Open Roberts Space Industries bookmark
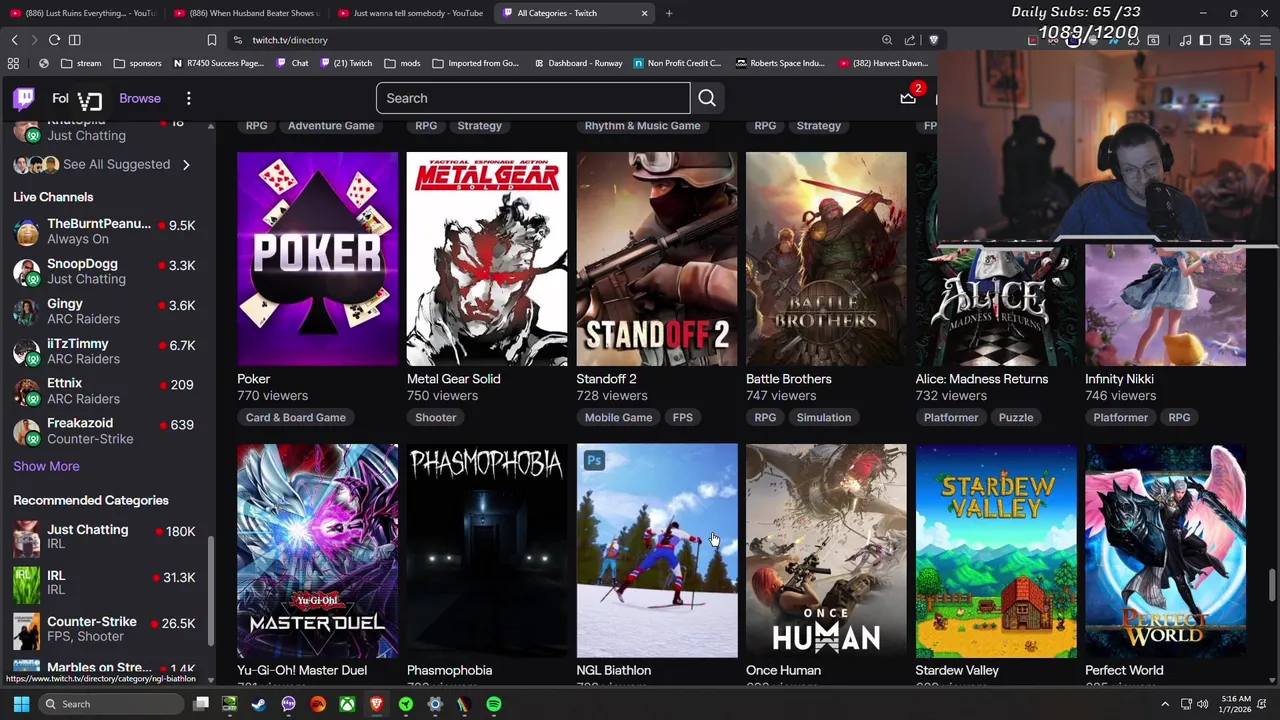Viewport: 1280px width, 720px height. point(779,63)
